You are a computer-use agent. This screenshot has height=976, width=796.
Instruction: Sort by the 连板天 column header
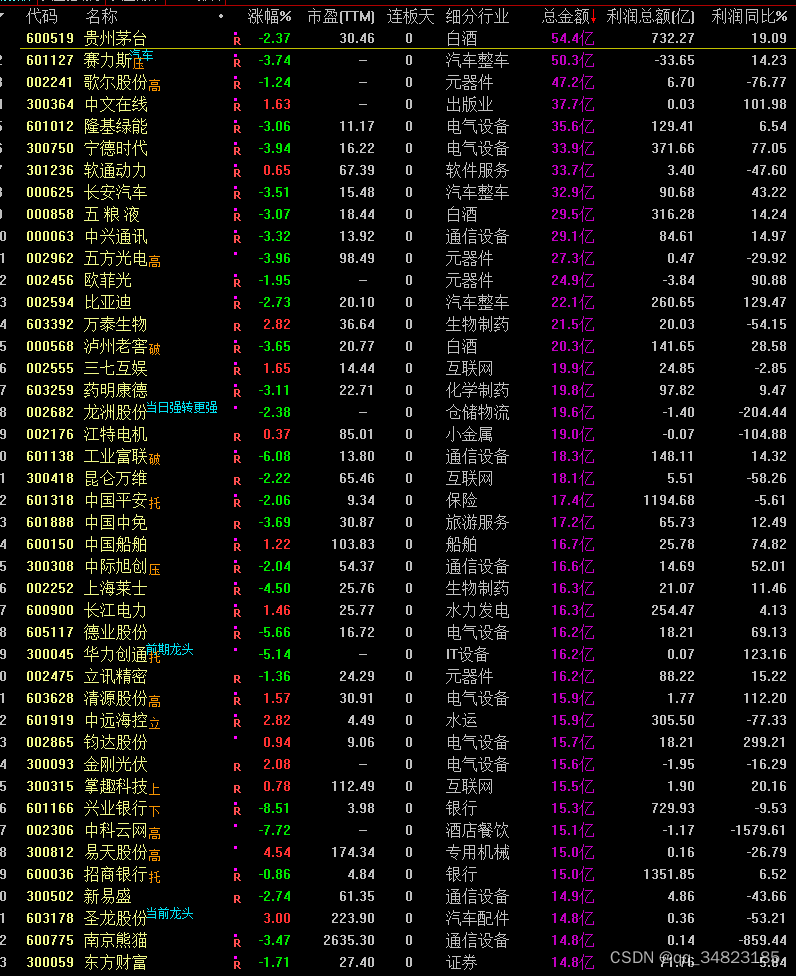(410, 16)
